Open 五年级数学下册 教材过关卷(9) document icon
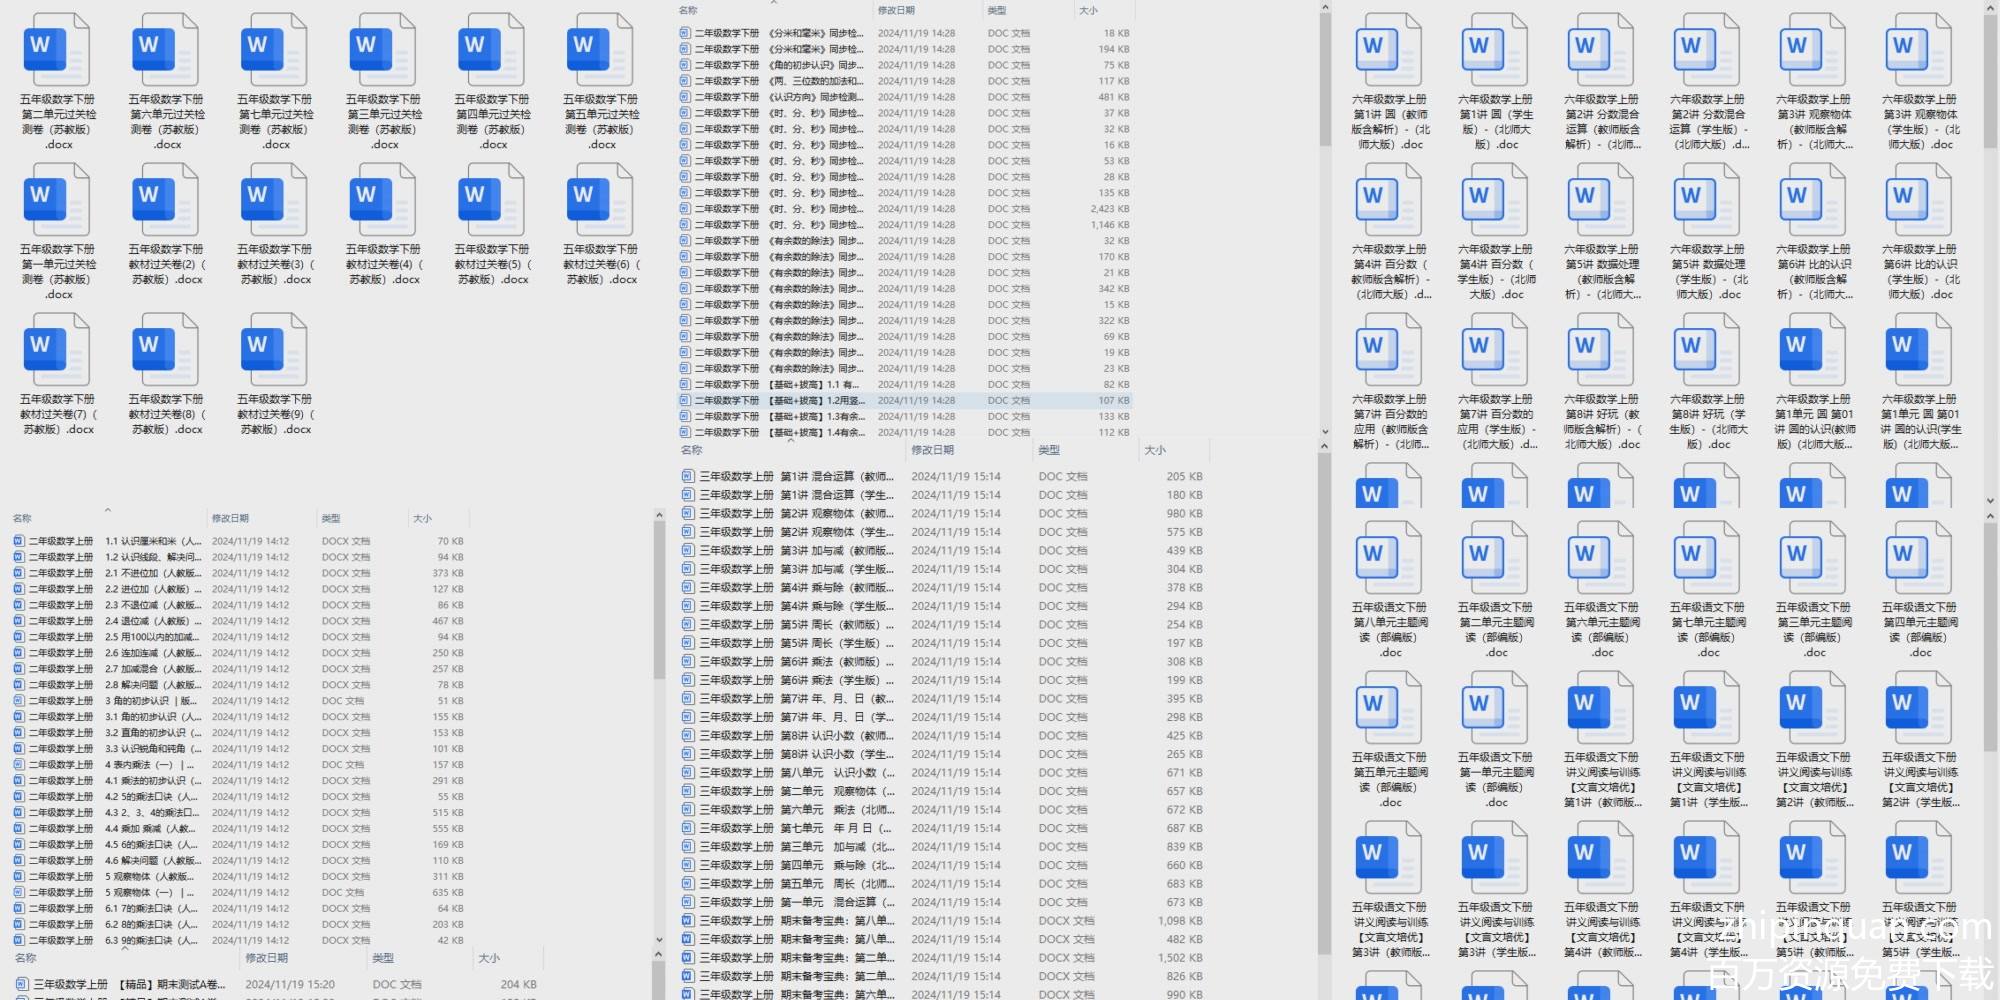The width and height of the screenshot is (2000, 1000). pos(275,352)
